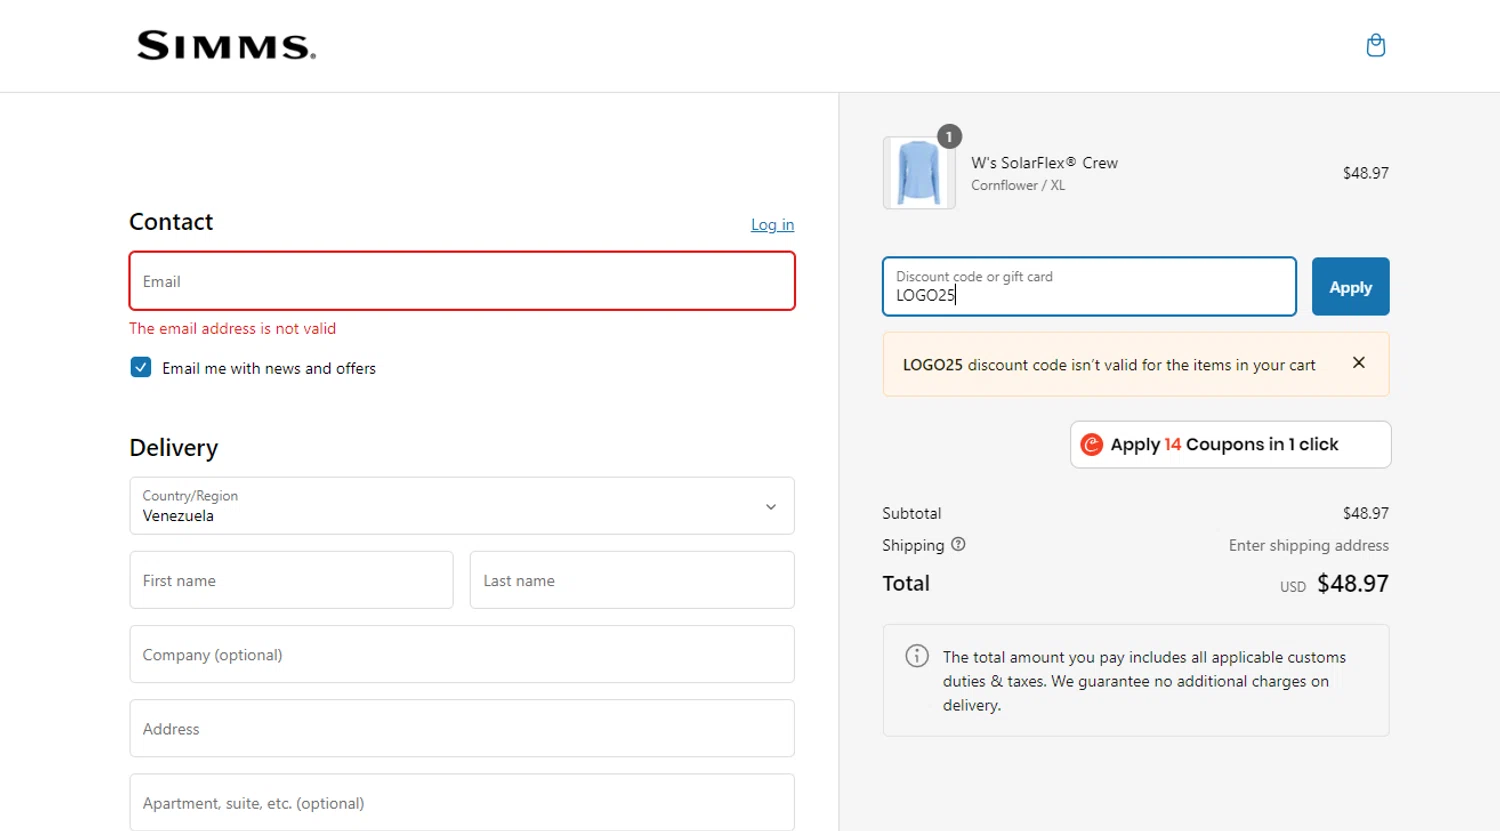Click the item quantity badge on product
The height and width of the screenshot is (831, 1500).
click(x=949, y=137)
